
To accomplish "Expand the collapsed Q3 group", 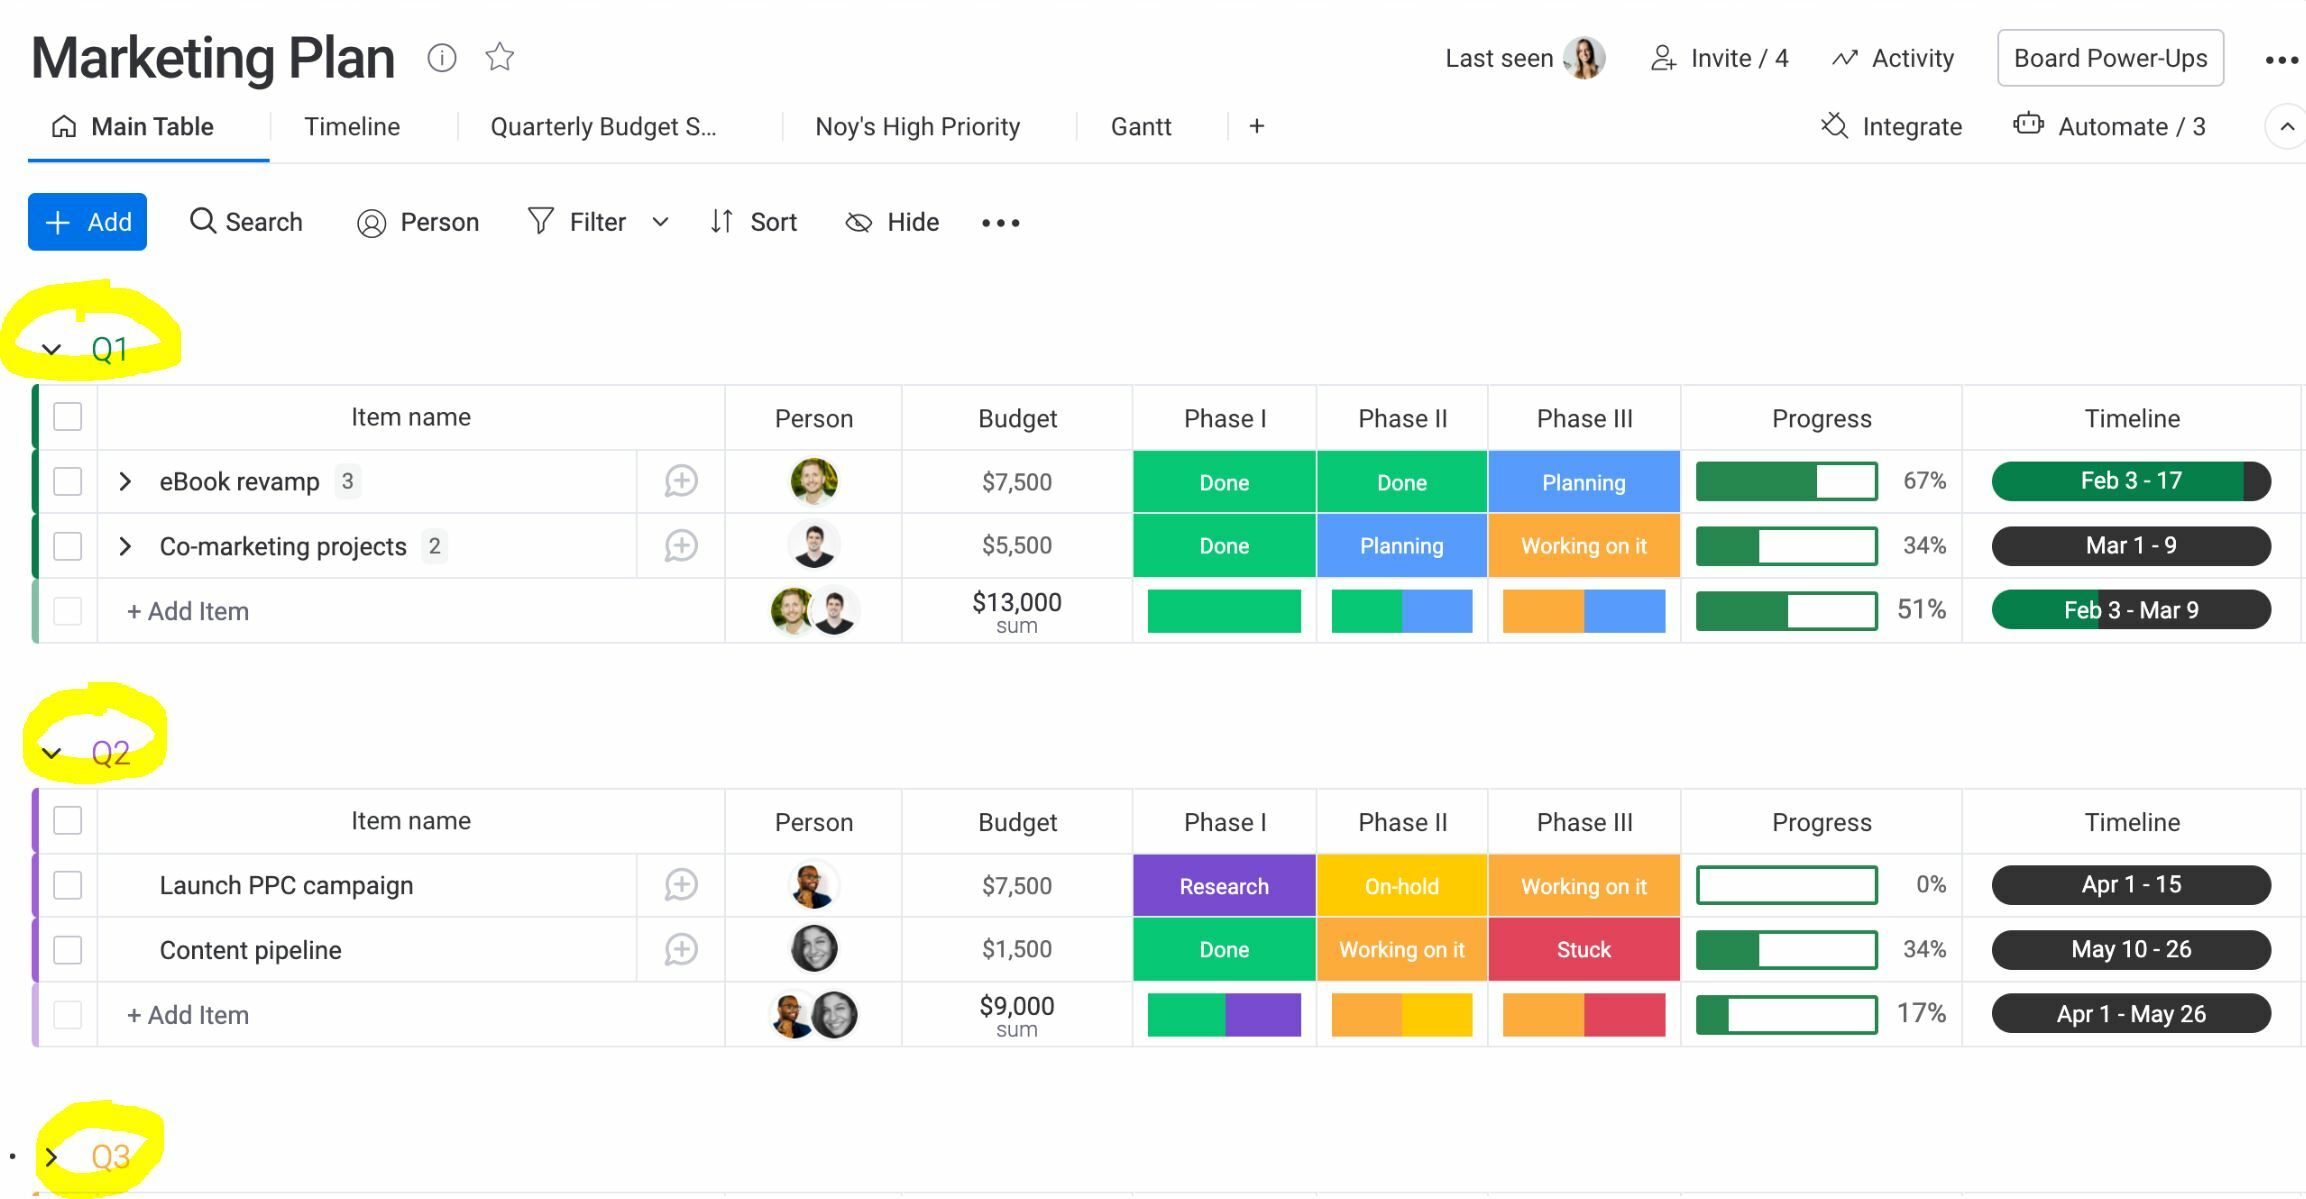I will pos(51,1157).
